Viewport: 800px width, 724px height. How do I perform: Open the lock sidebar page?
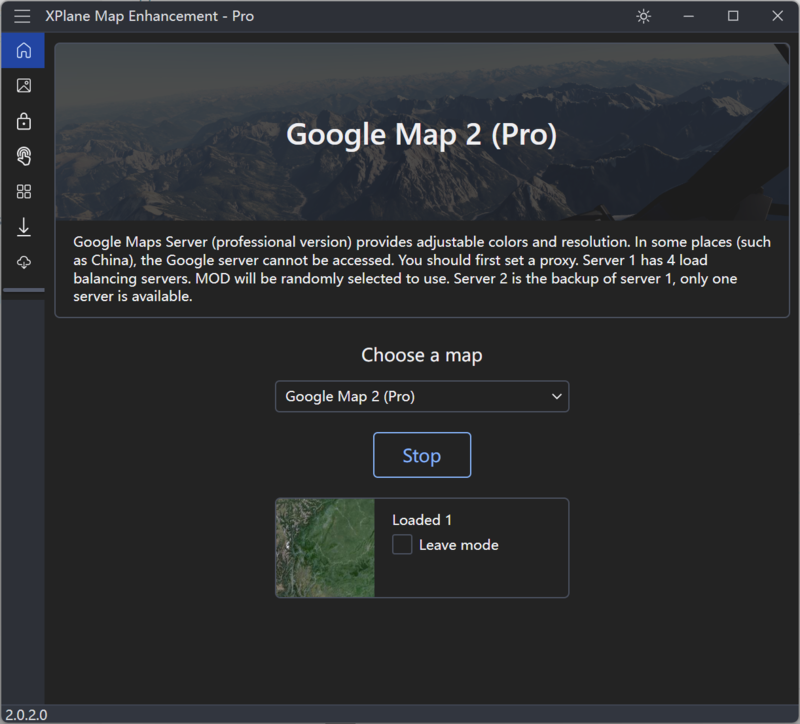pyautogui.click(x=23, y=121)
